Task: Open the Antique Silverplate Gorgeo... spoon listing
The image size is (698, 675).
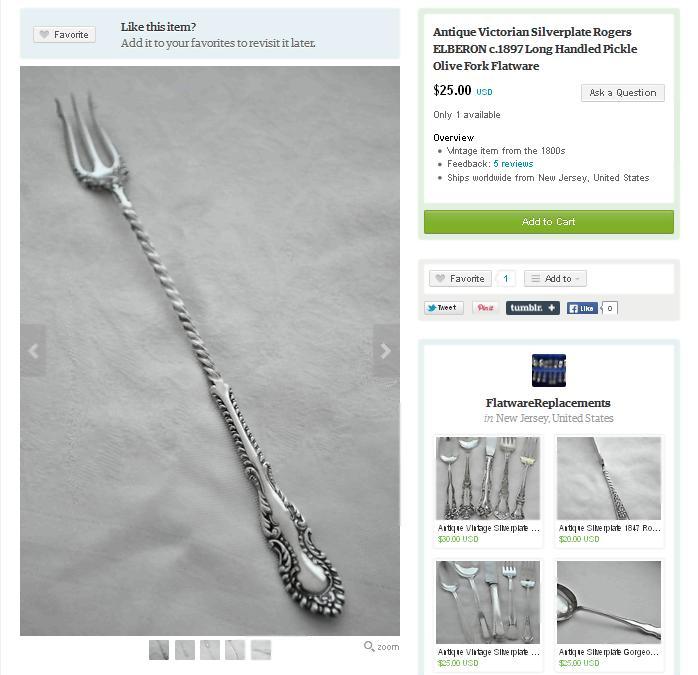Action: click(x=609, y=652)
